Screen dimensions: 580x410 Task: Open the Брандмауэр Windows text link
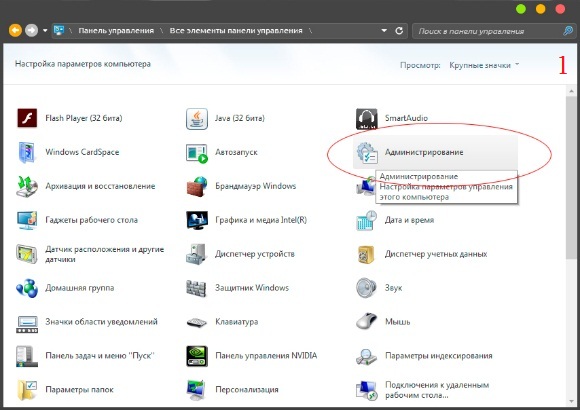[x=256, y=186]
